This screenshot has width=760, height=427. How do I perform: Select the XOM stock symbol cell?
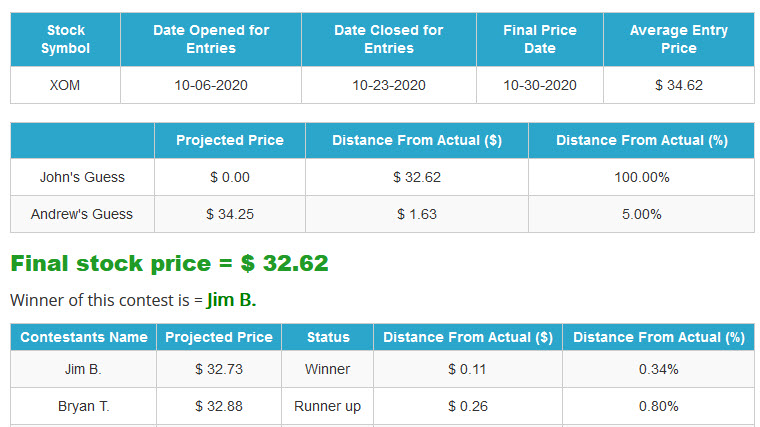click(x=65, y=85)
